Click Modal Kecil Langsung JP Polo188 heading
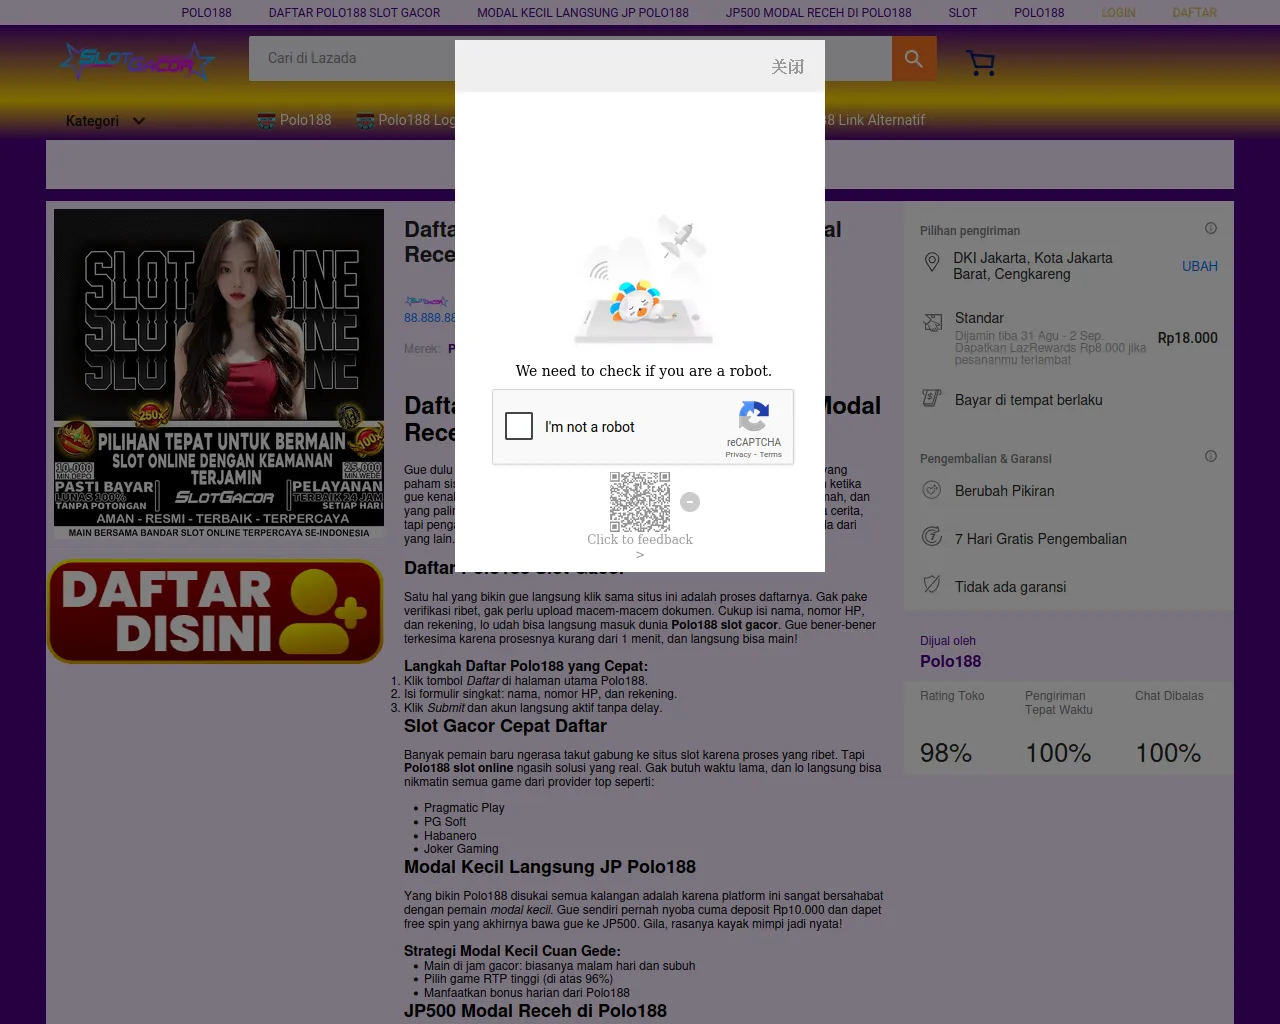1280x1024 pixels. (550, 867)
